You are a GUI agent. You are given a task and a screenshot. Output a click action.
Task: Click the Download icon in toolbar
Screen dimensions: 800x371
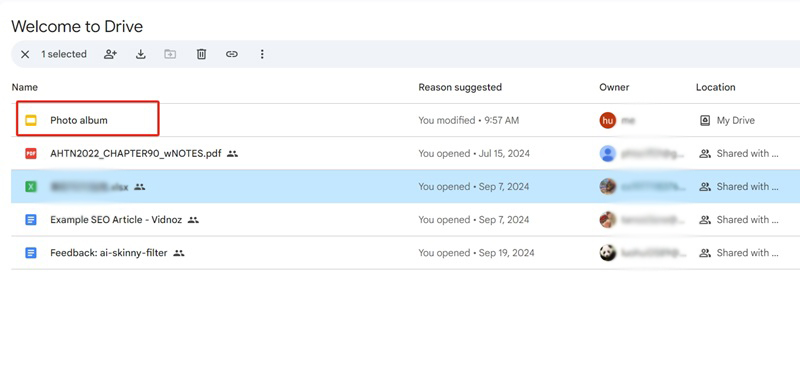141,54
